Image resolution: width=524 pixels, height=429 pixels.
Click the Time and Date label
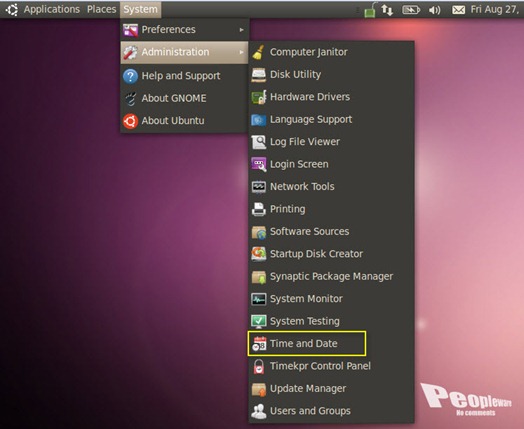[x=303, y=343]
